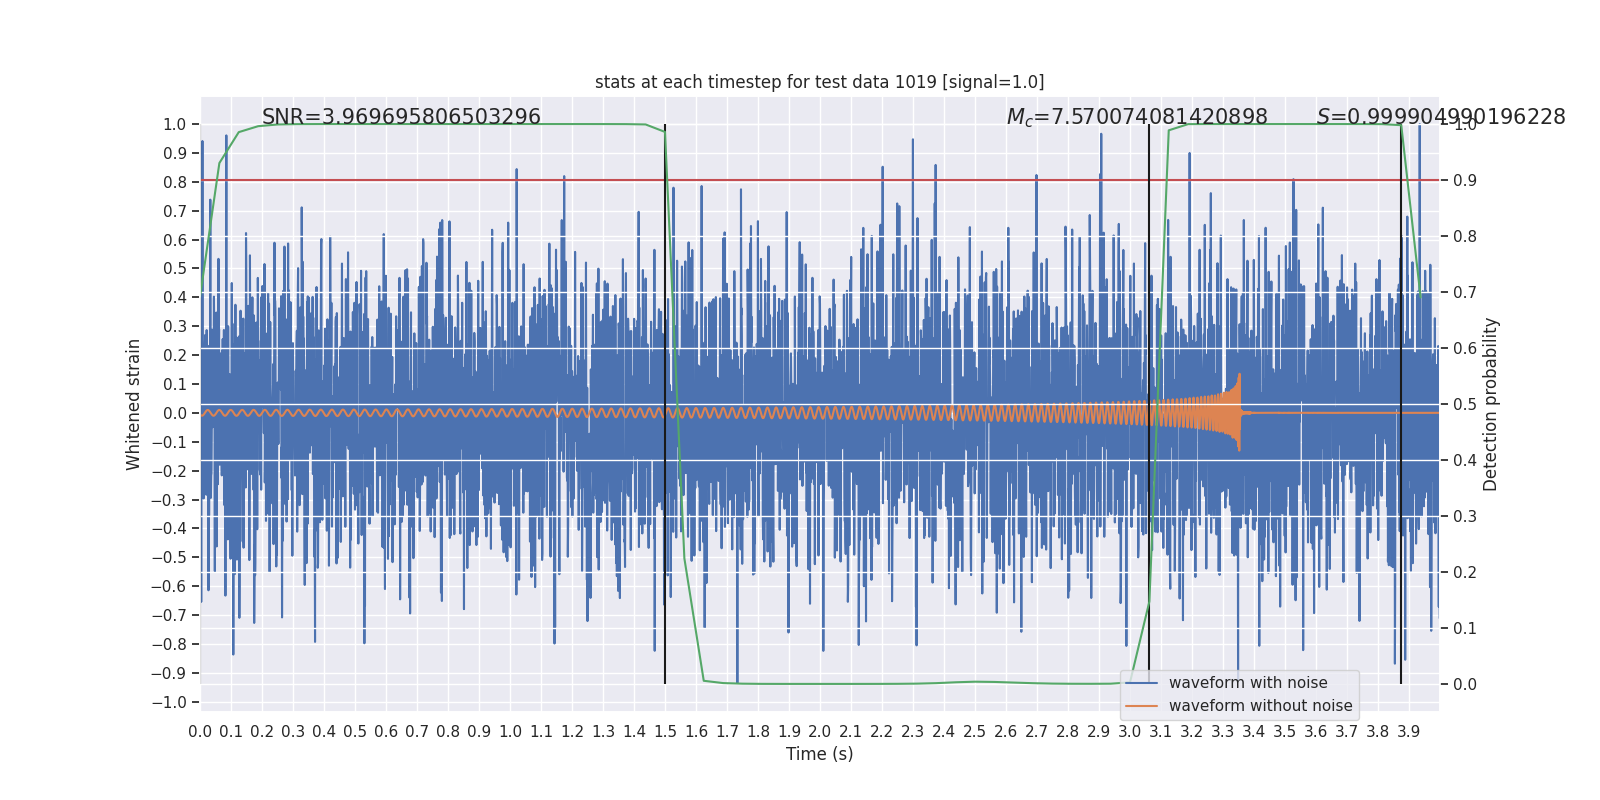Click the 0.3 tick on the detection probability axis
This screenshot has height=800, width=1600.
point(1465,516)
